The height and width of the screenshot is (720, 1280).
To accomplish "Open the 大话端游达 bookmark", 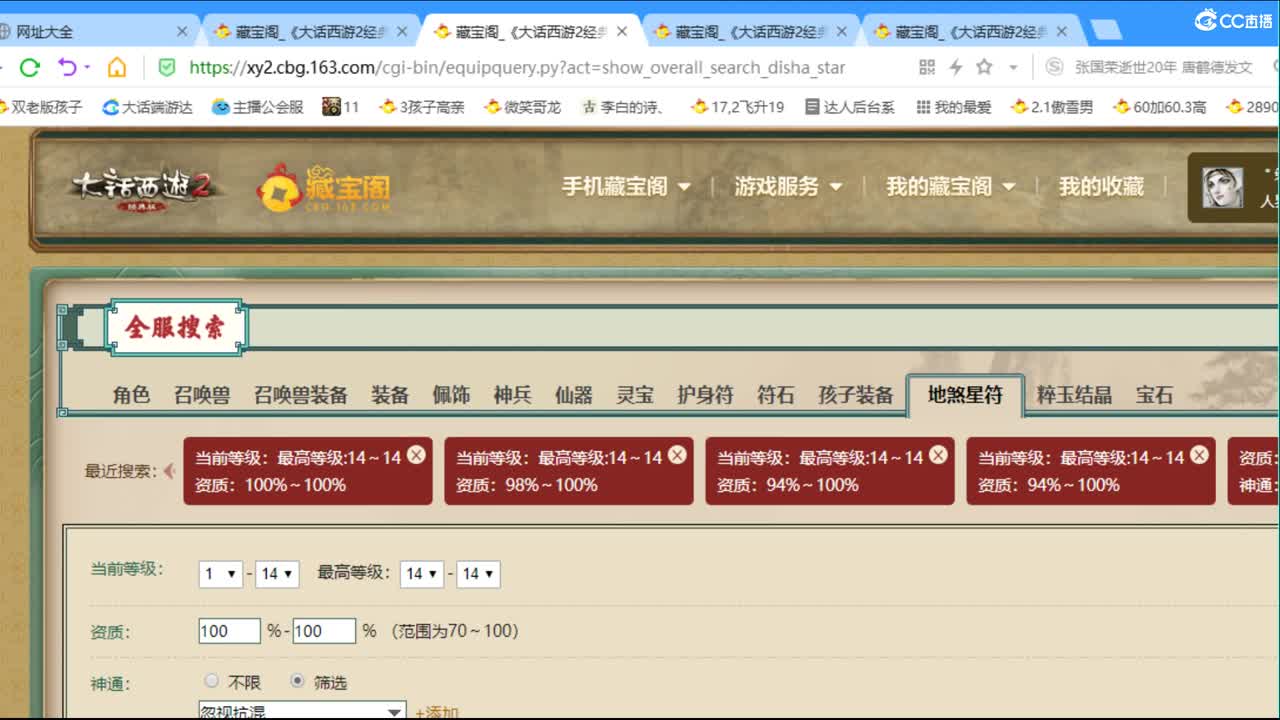I will [x=147, y=107].
